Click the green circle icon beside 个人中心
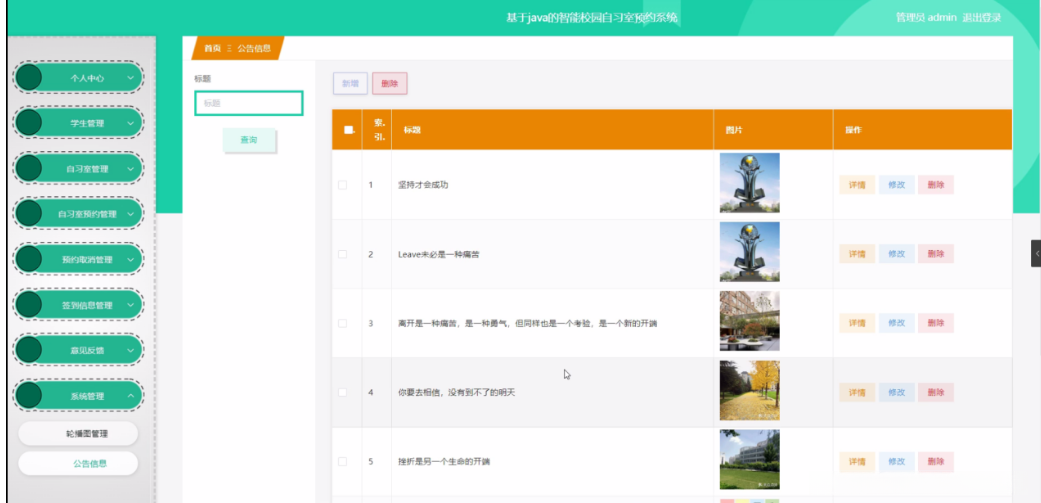 [29, 78]
